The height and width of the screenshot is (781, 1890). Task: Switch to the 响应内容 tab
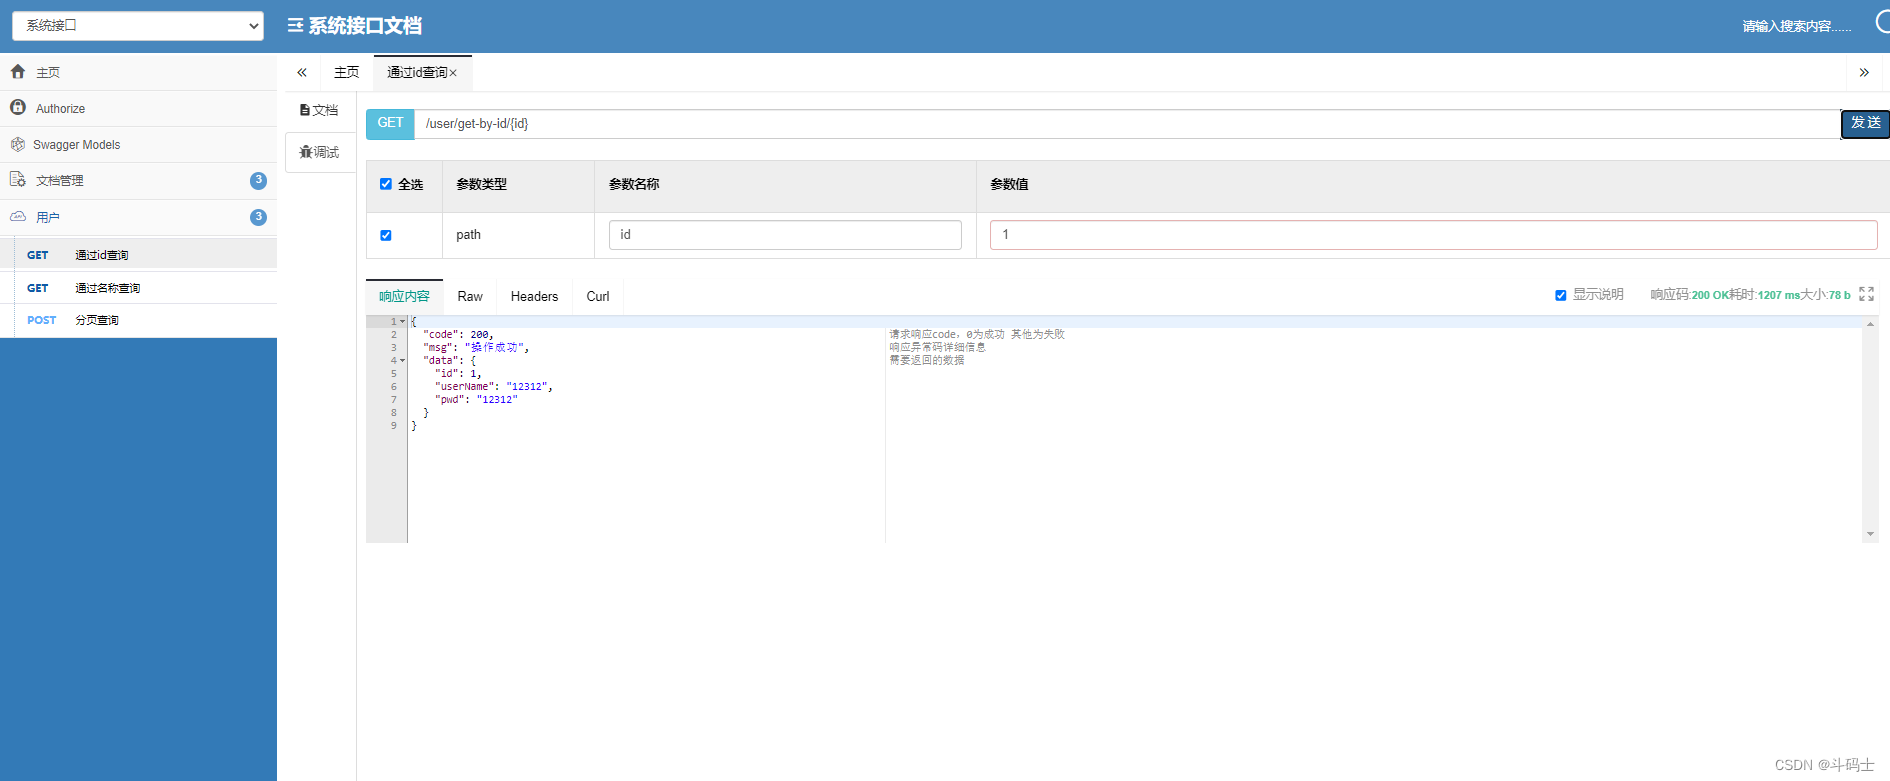[404, 296]
